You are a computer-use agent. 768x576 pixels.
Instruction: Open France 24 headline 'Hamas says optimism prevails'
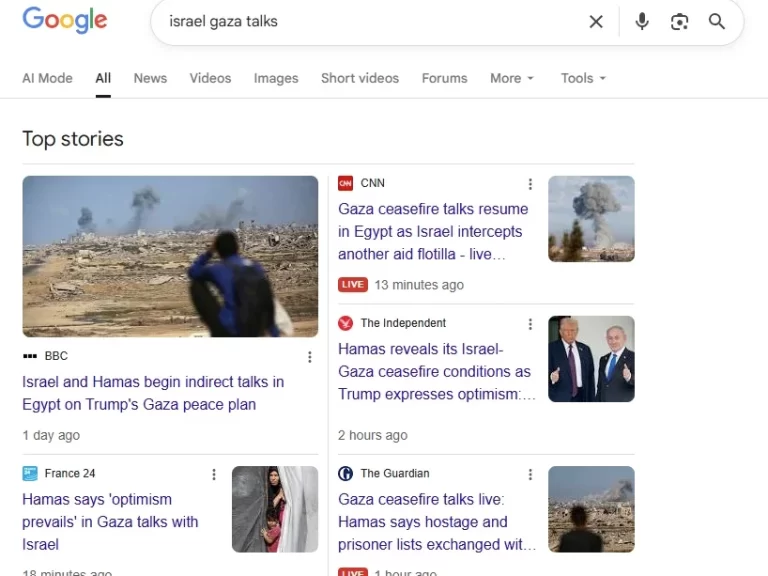[110, 522]
